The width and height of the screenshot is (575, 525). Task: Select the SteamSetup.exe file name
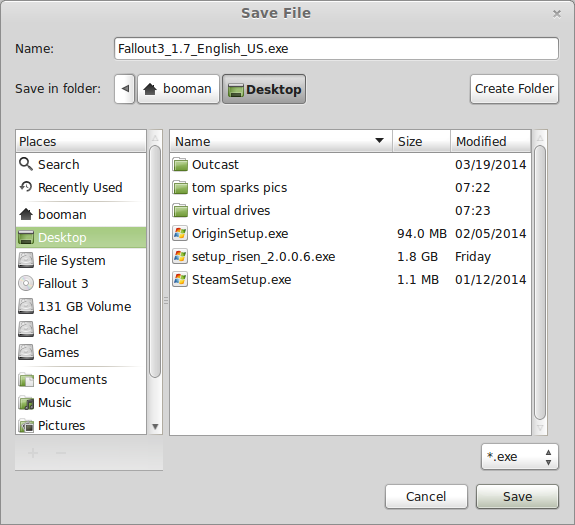click(242, 279)
